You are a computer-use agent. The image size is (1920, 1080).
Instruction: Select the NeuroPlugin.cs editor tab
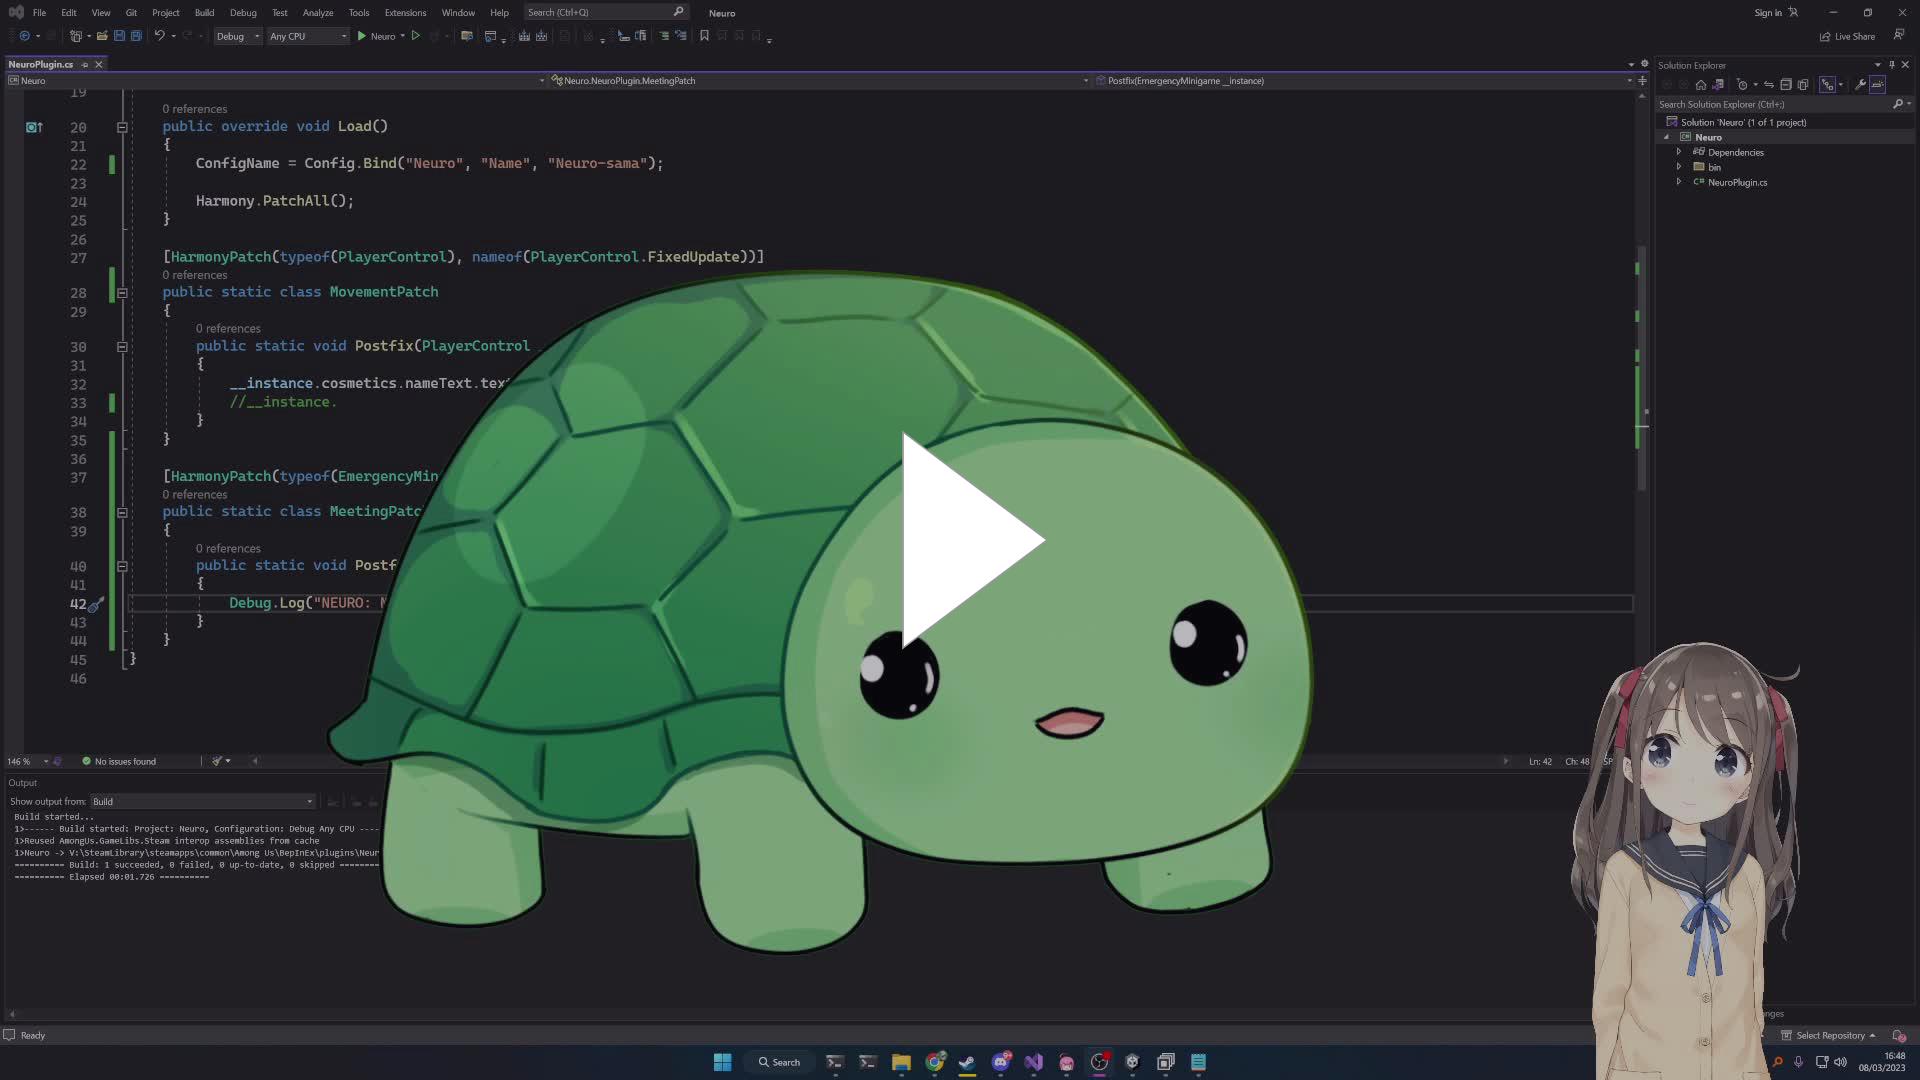[42, 64]
